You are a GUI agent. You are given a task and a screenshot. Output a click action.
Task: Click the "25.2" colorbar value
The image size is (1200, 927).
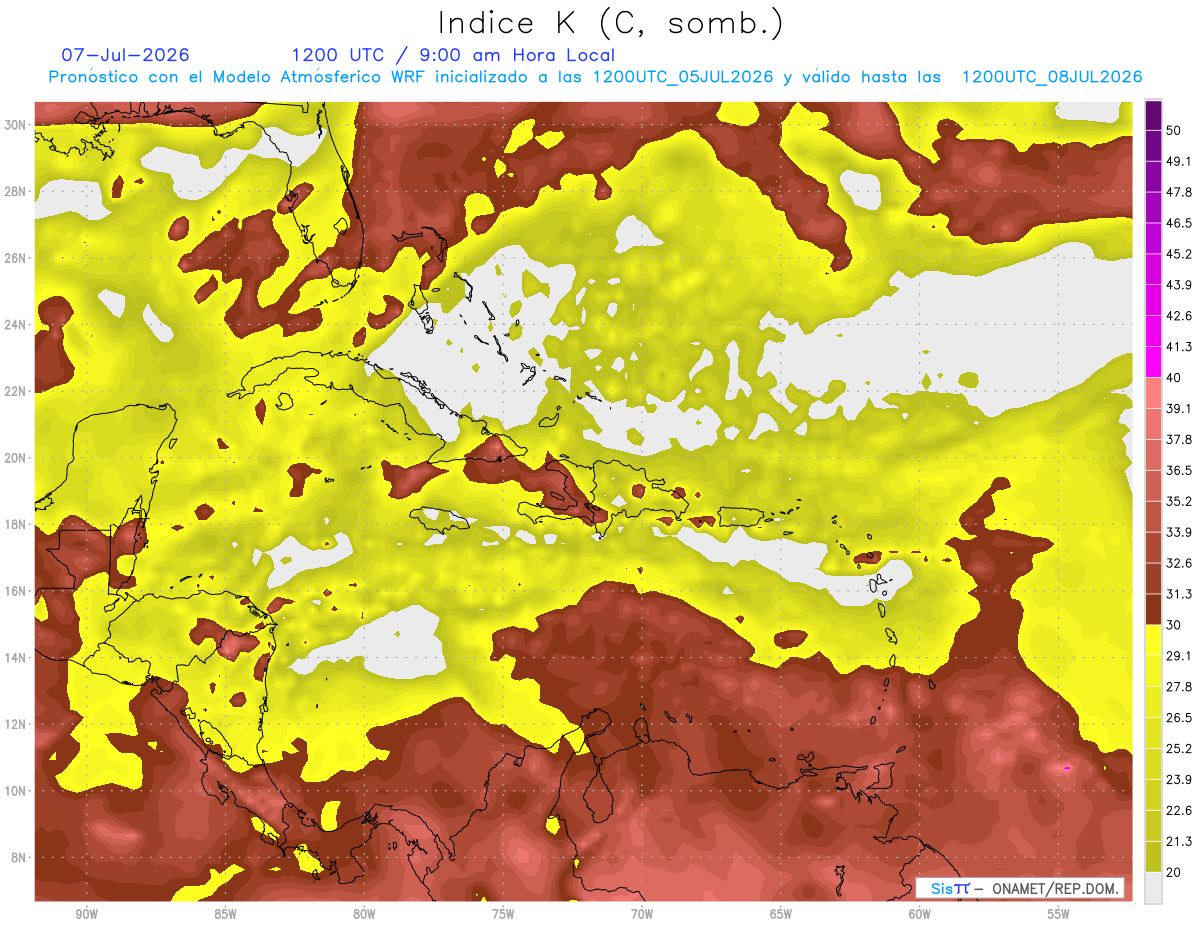pyautogui.click(x=1179, y=748)
